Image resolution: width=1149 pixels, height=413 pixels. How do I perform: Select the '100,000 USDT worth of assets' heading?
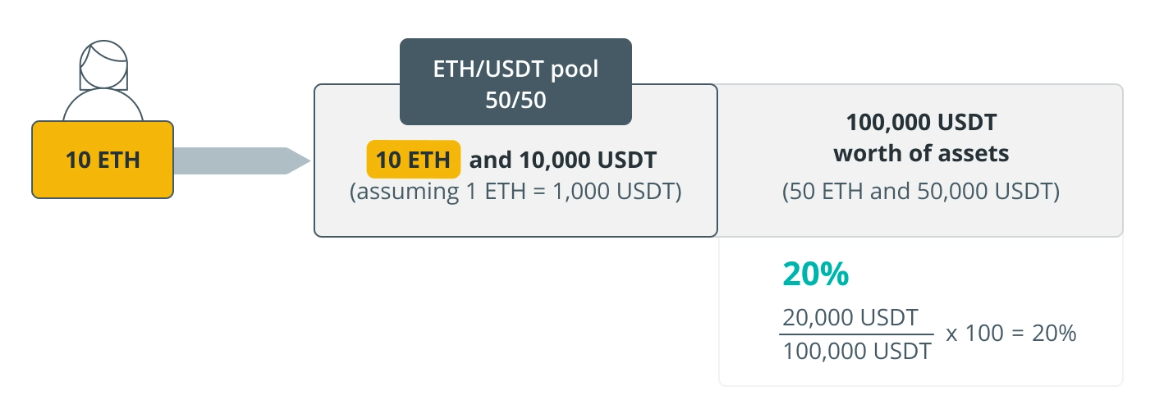pyautogui.click(x=921, y=138)
